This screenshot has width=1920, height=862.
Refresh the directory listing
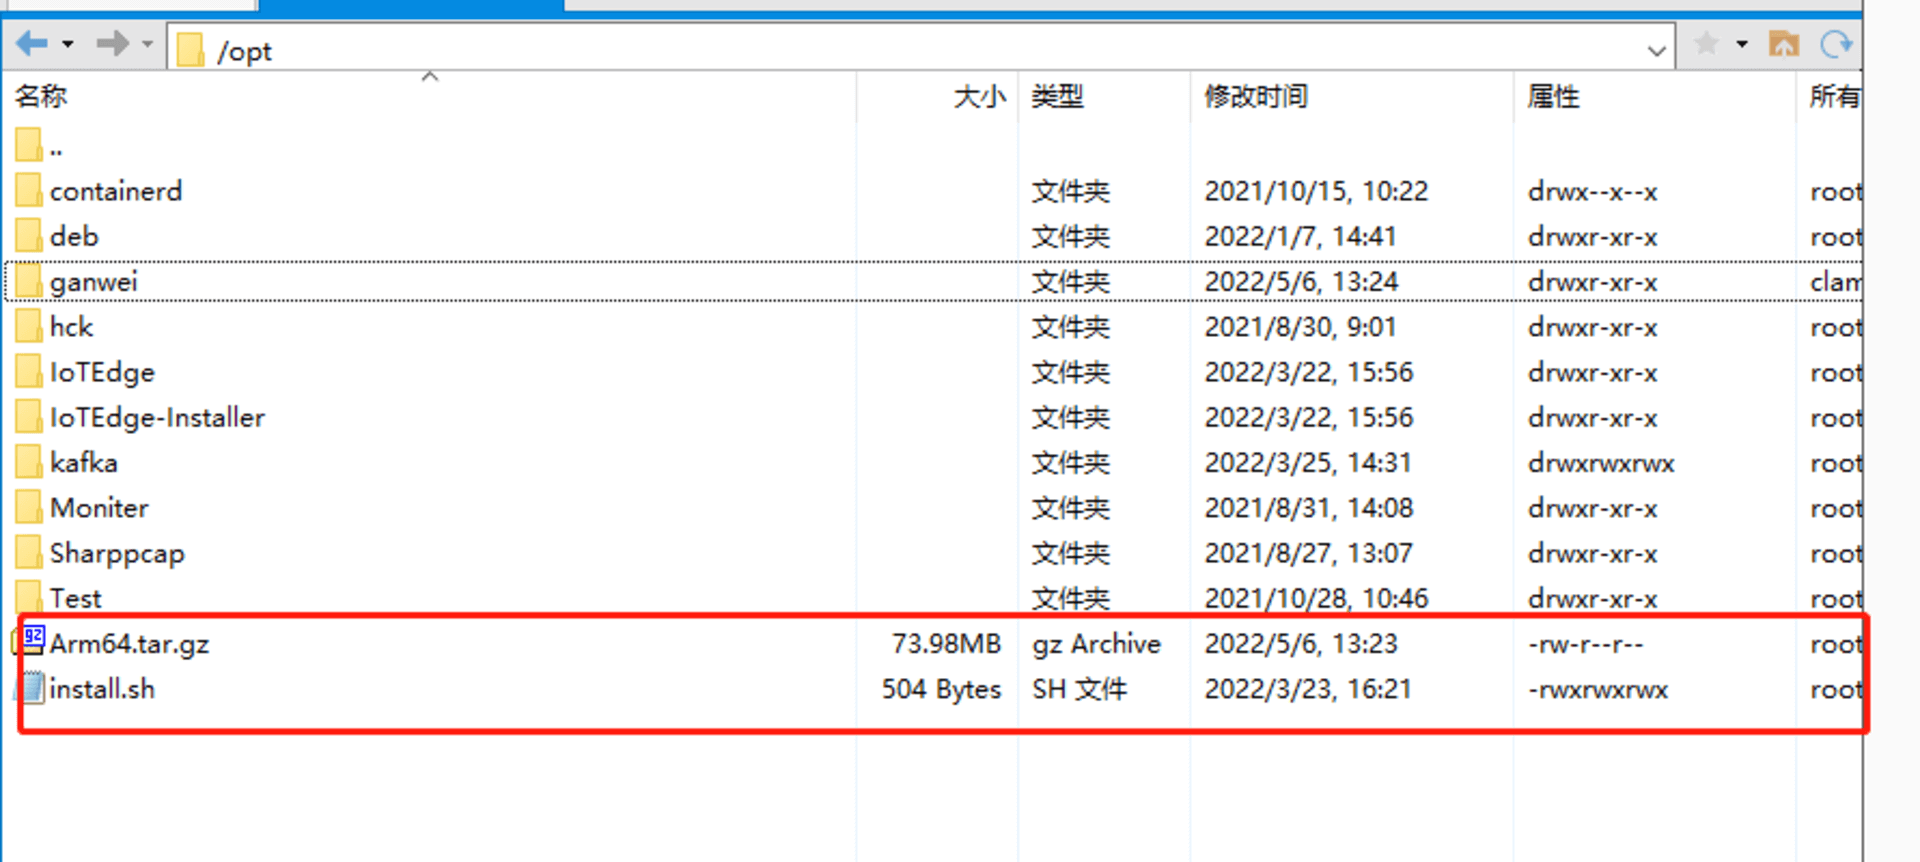(x=1836, y=44)
